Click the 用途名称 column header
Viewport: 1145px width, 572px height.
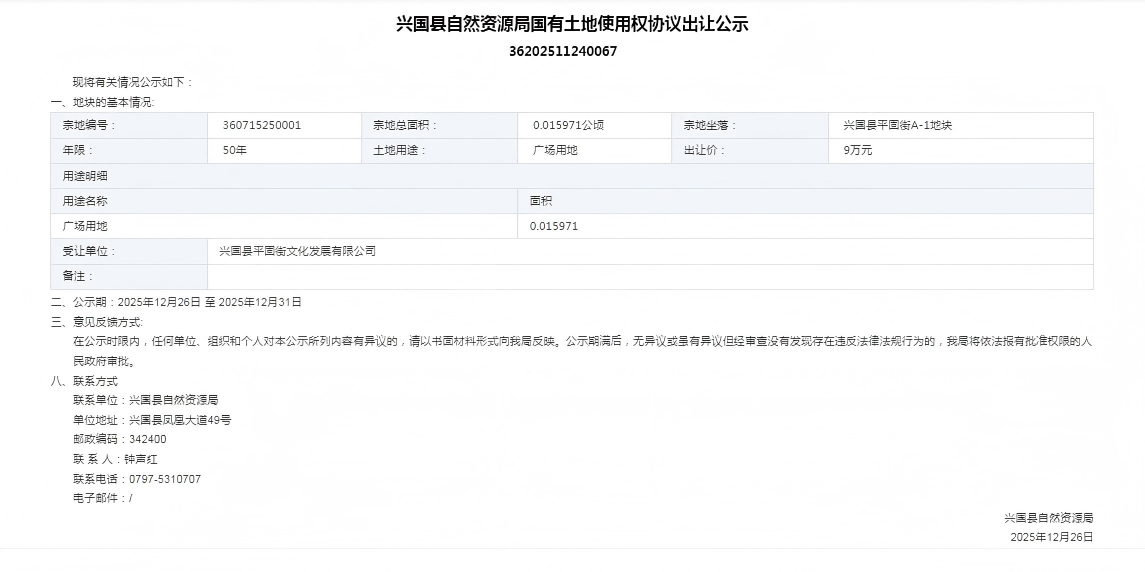click(85, 201)
